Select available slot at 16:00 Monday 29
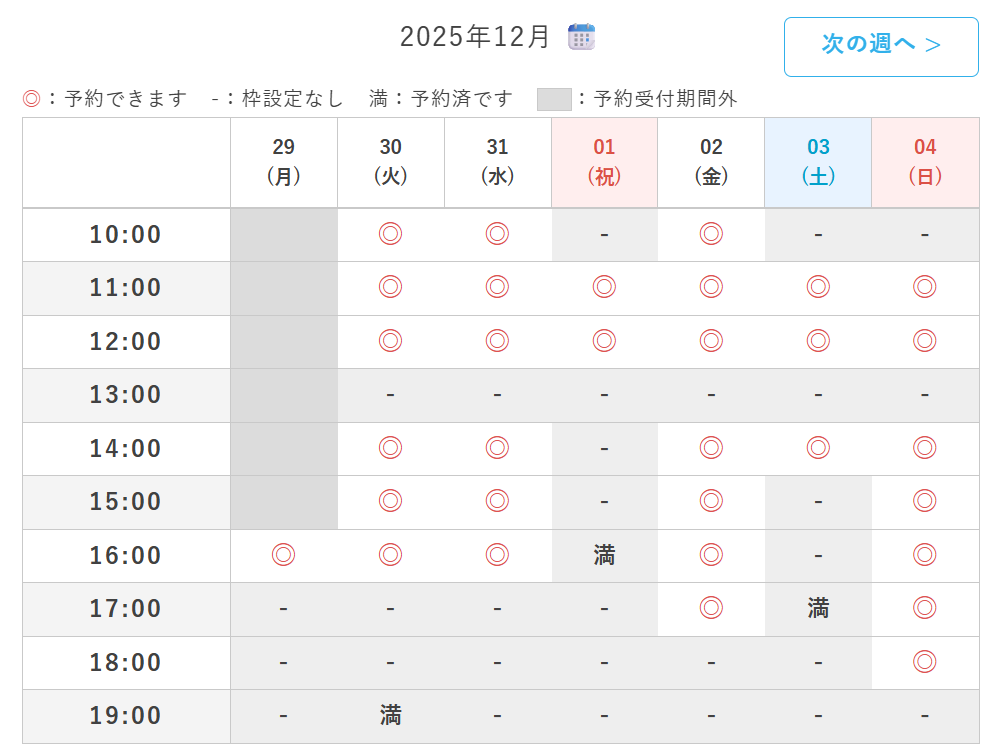The width and height of the screenshot is (1002, 754). pos(284,555)
